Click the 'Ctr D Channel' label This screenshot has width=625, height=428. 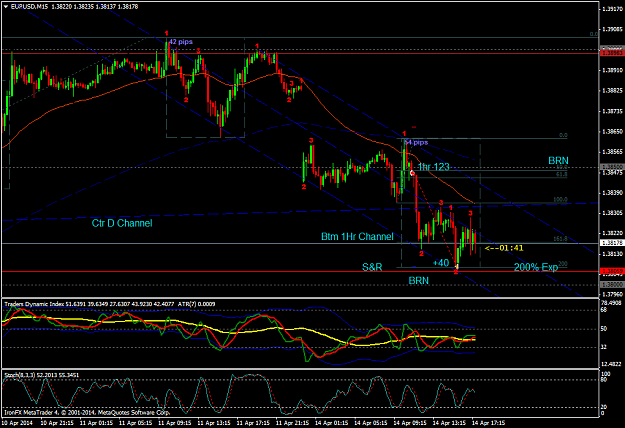click(x=122, y=223)
